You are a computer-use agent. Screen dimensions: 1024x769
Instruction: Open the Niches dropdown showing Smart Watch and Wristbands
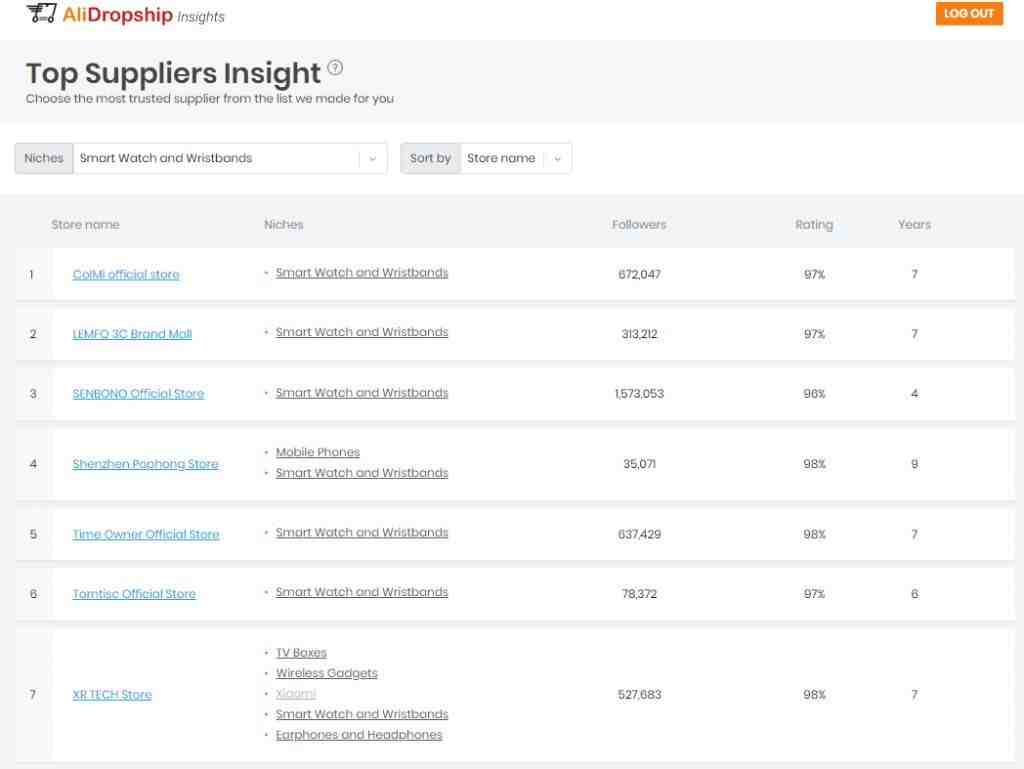[x=201, y=159]
